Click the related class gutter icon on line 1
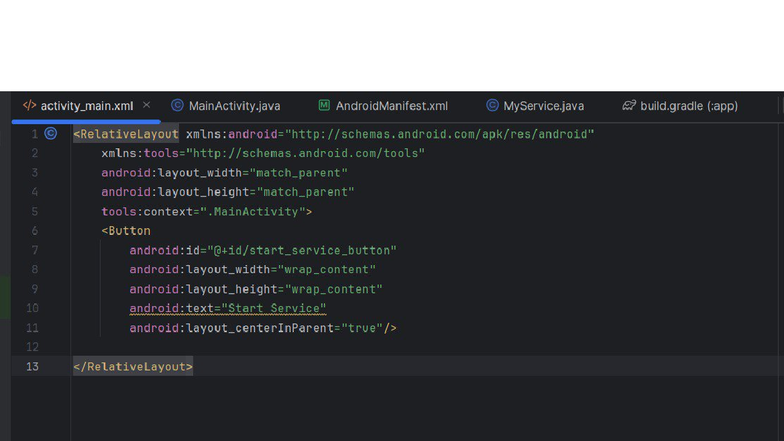This screenshot has width=784, height=441. pyautogui.click(x=50, y=134)
